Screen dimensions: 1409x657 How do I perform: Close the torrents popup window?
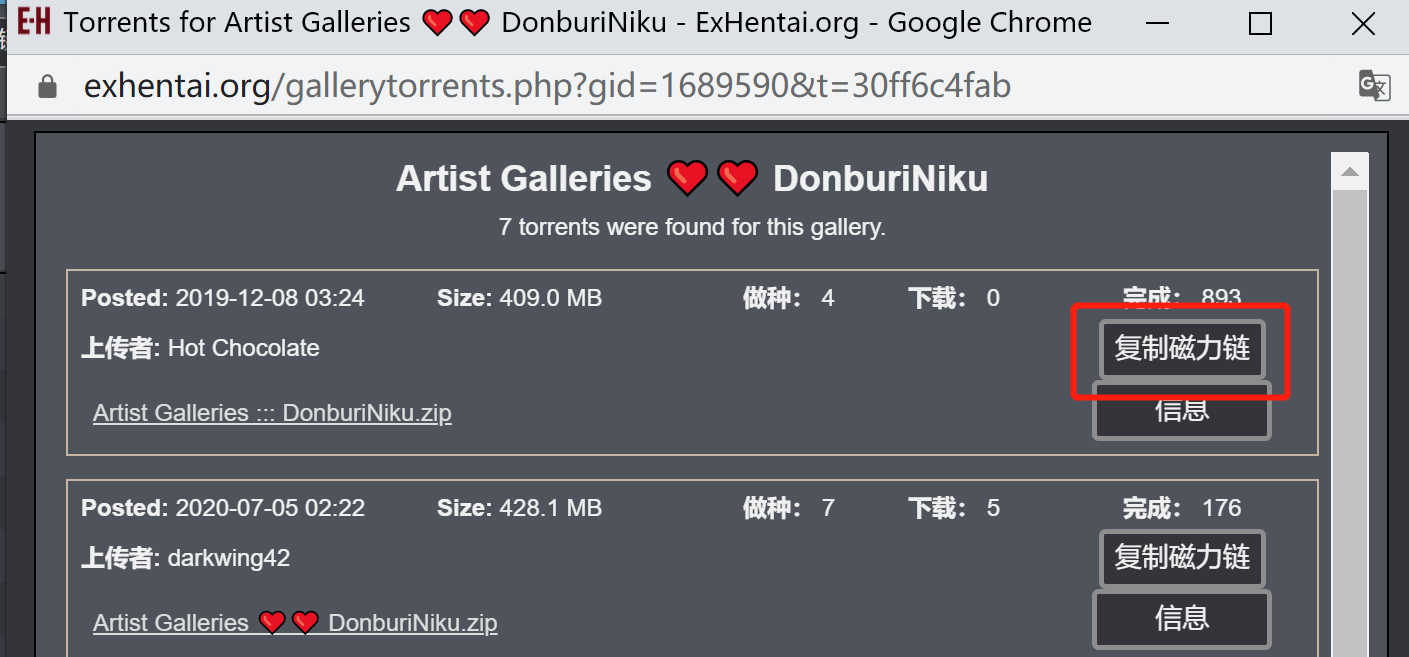tap(1363, 23)
